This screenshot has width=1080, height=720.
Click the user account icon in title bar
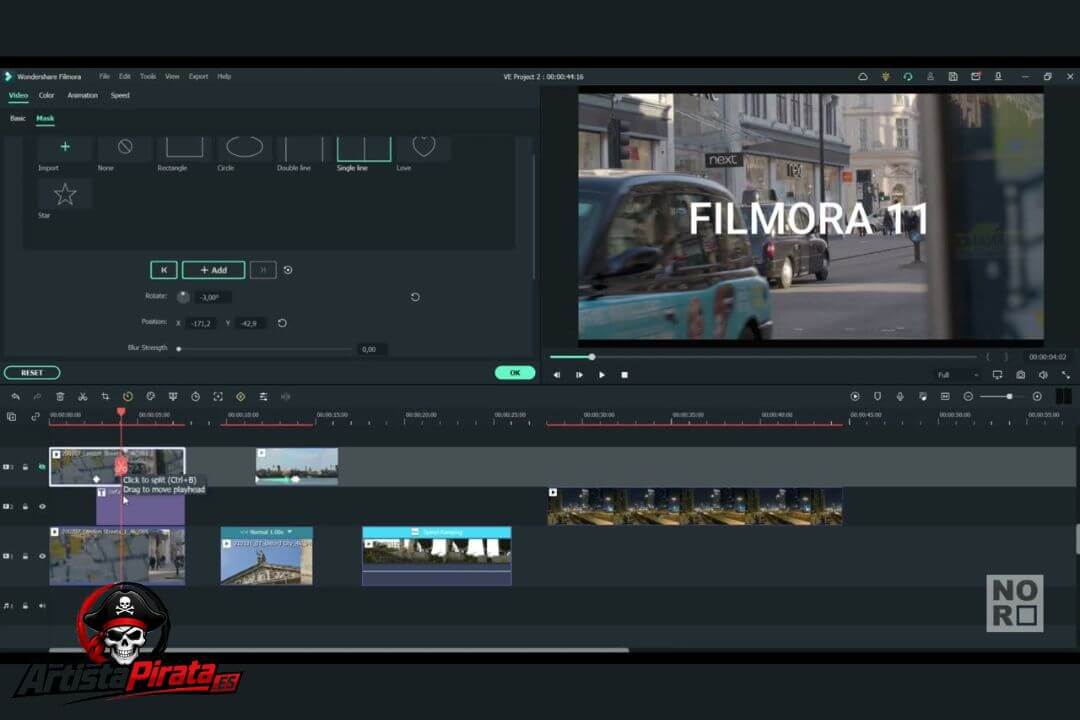[930, 76]
